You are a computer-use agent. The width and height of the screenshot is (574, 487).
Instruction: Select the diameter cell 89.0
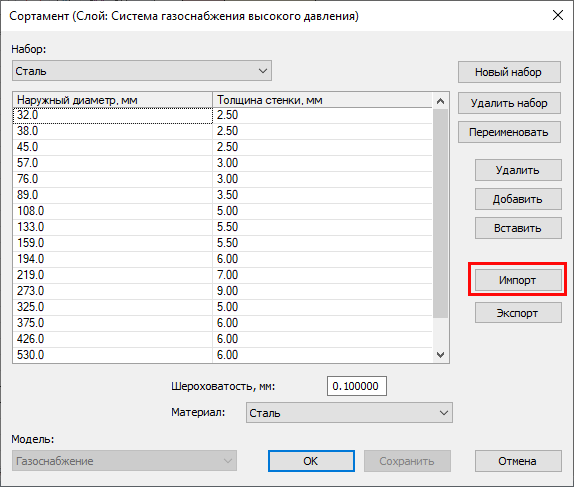113,195
